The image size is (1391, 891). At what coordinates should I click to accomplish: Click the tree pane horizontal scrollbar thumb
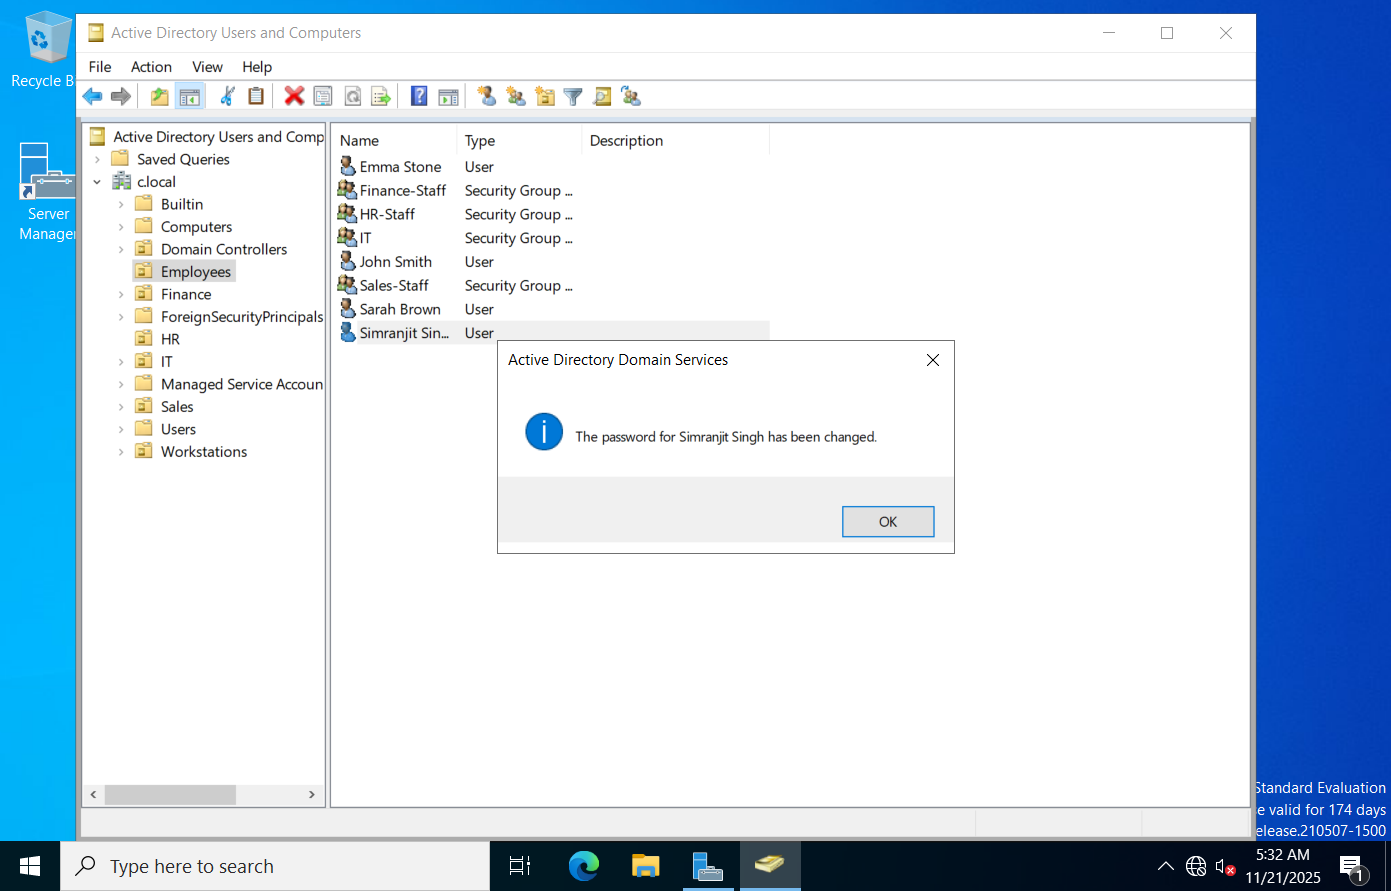coord(170,795)
